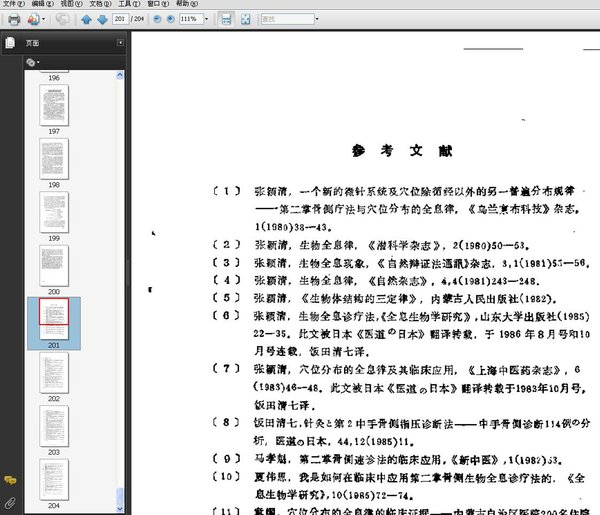Click the heading 参考文献 in document
Image resolution: width=600 pixels, height=515 pixels.
pos(402,151)
